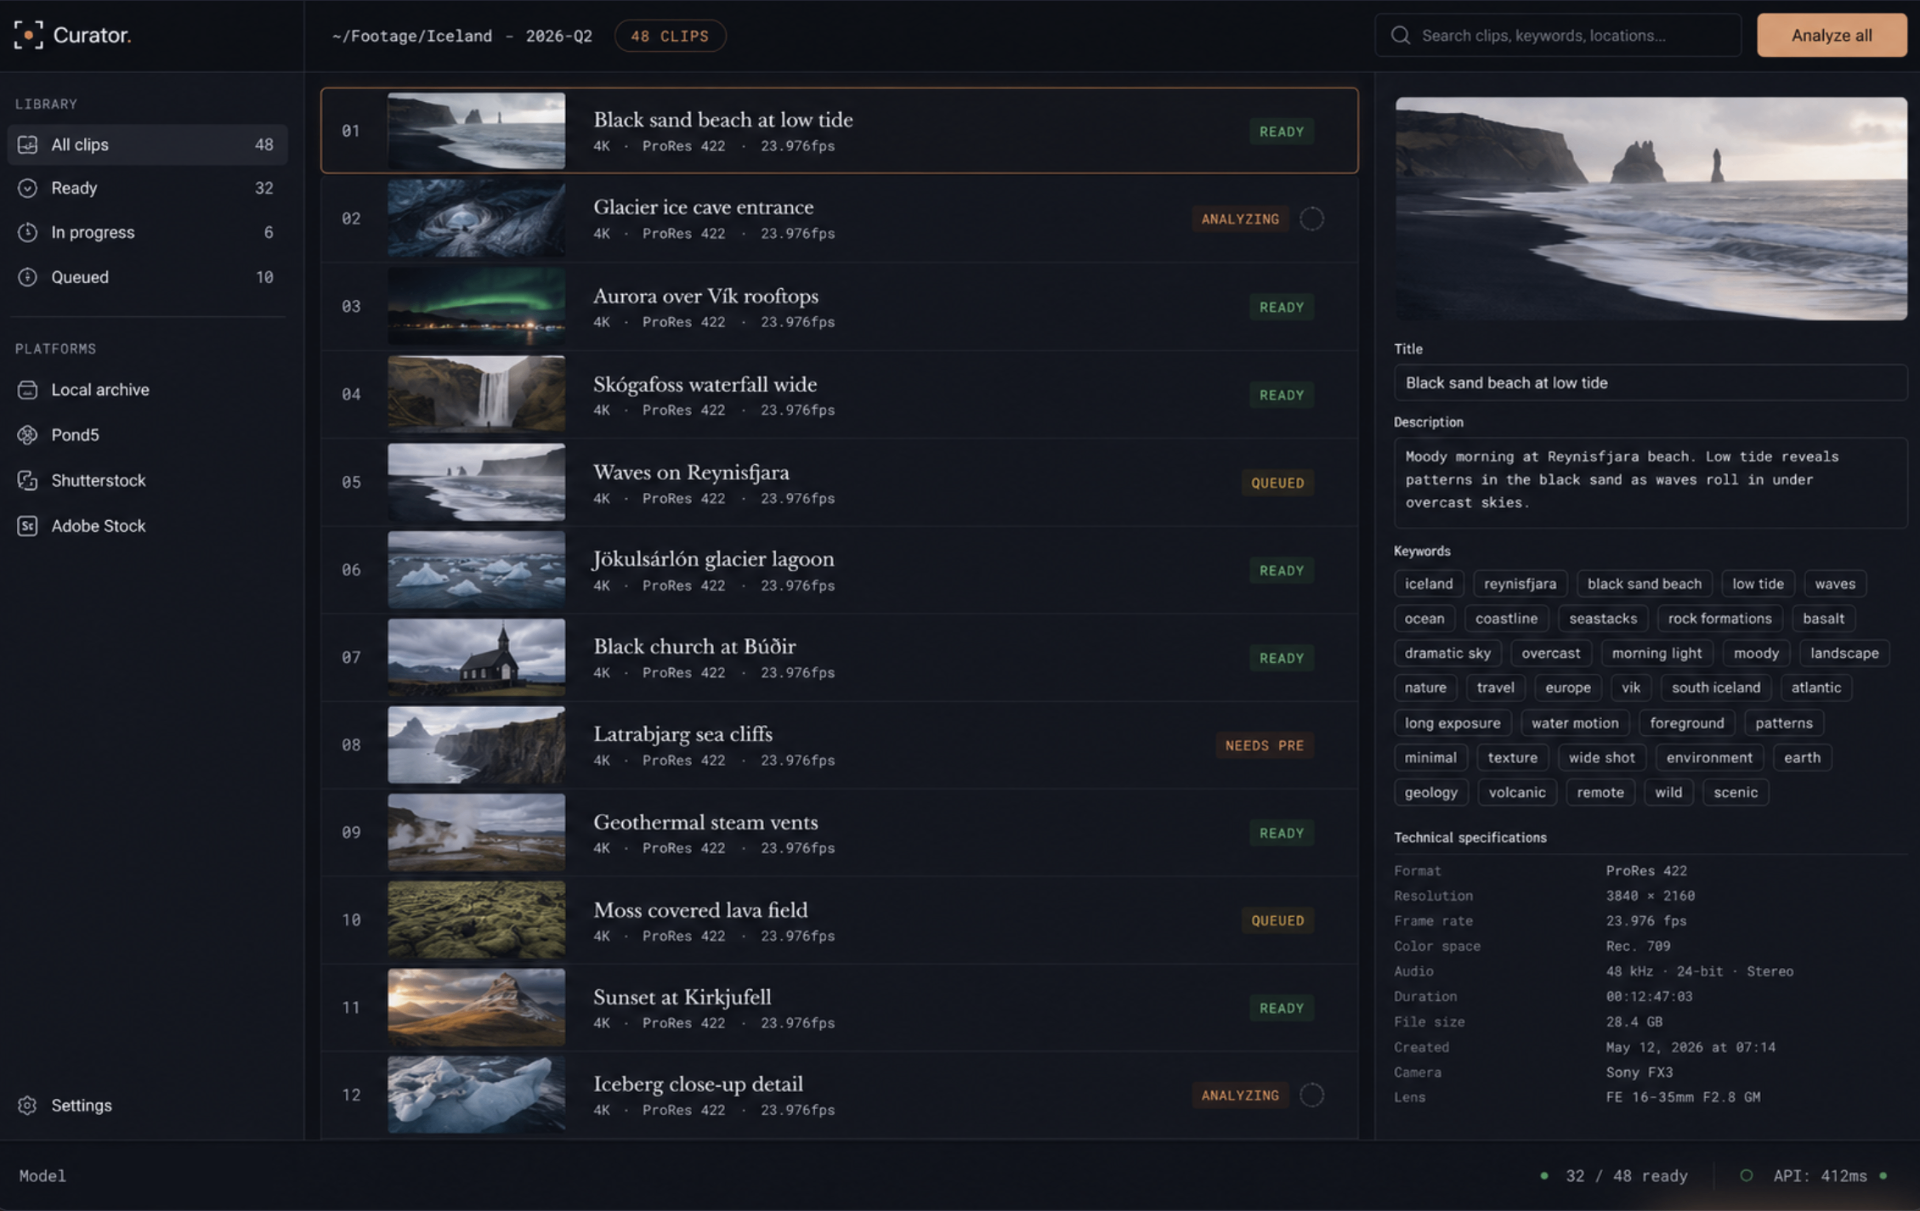Click the Model label in status bar
This screenshot has width=1920, height=1211.
pos(42,1176)
